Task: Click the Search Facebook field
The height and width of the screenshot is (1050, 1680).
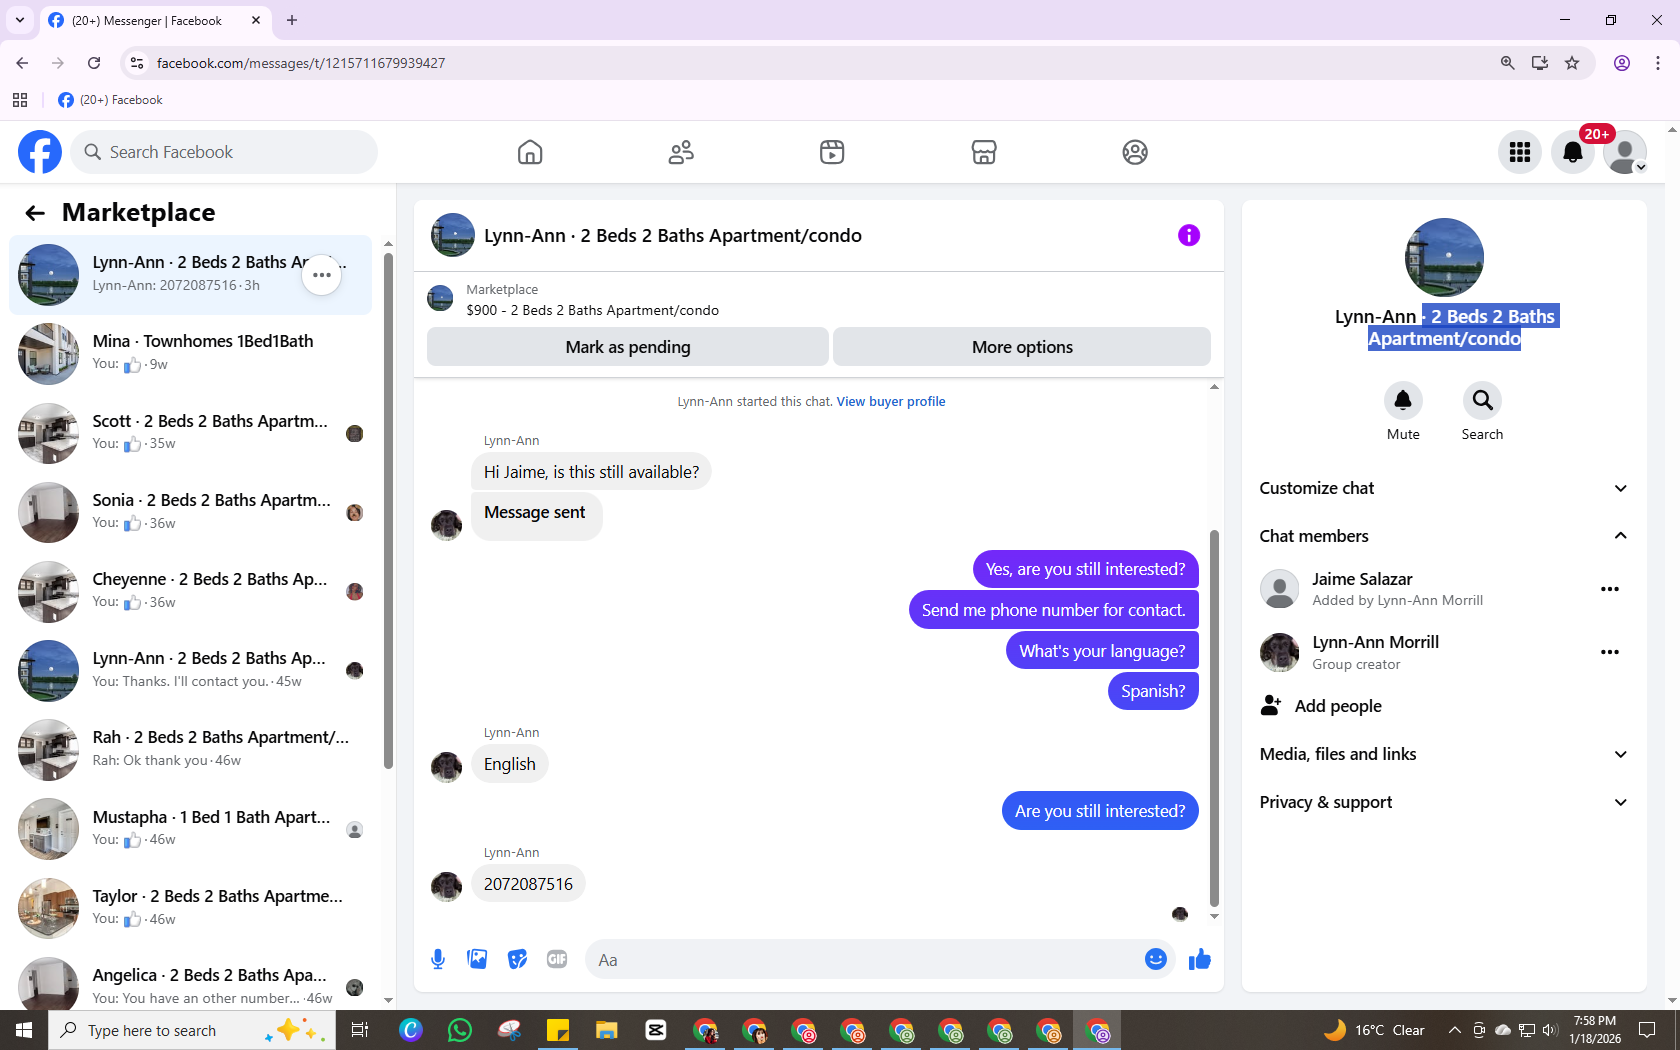Action: [224, 152]
